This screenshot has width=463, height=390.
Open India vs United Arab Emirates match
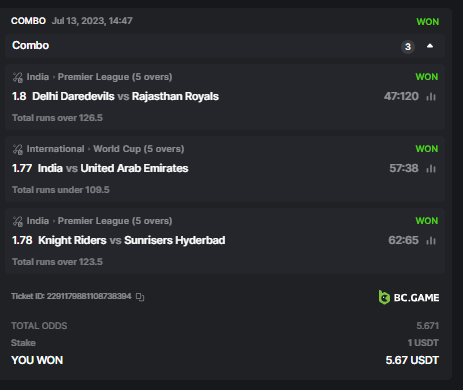(113, 168)
